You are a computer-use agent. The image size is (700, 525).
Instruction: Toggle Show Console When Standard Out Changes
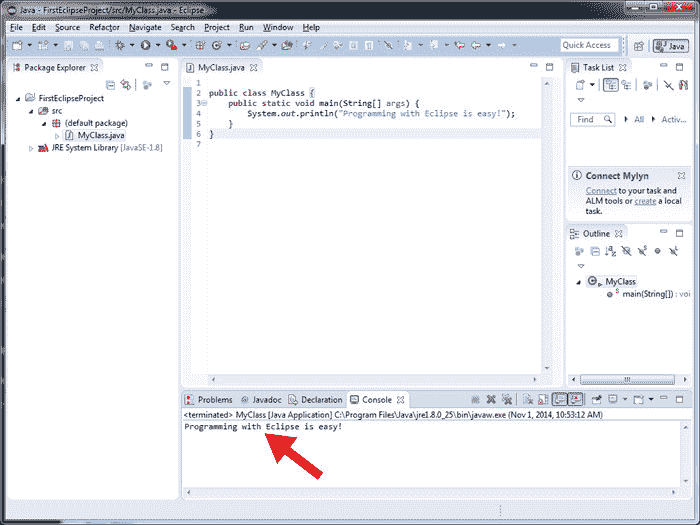click(559, 399)
